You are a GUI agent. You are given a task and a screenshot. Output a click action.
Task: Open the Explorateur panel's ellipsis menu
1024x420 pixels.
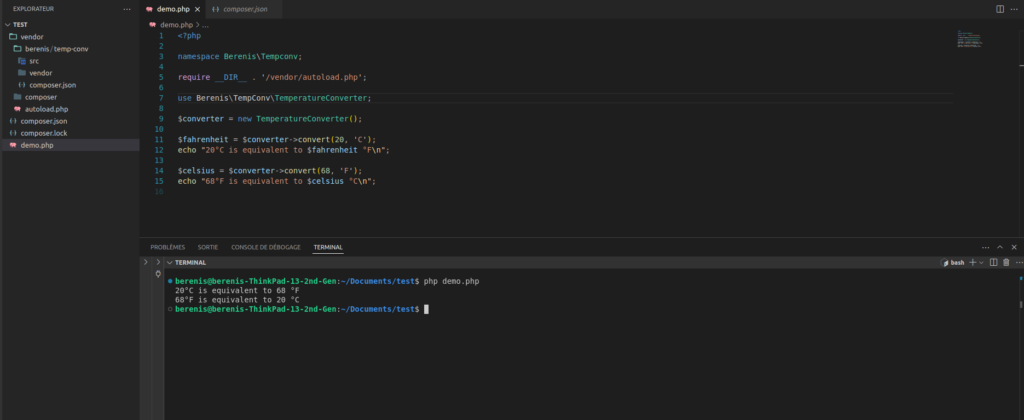tap(126, 9)
